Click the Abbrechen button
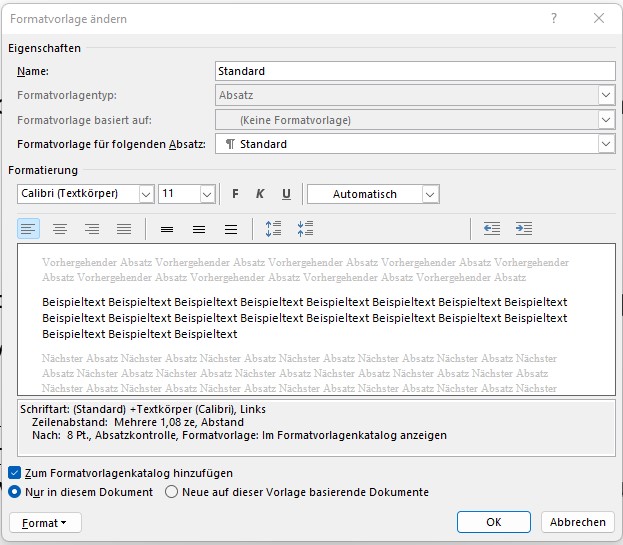The width and height of the screenshot is (623, 545). click(578, 522)
